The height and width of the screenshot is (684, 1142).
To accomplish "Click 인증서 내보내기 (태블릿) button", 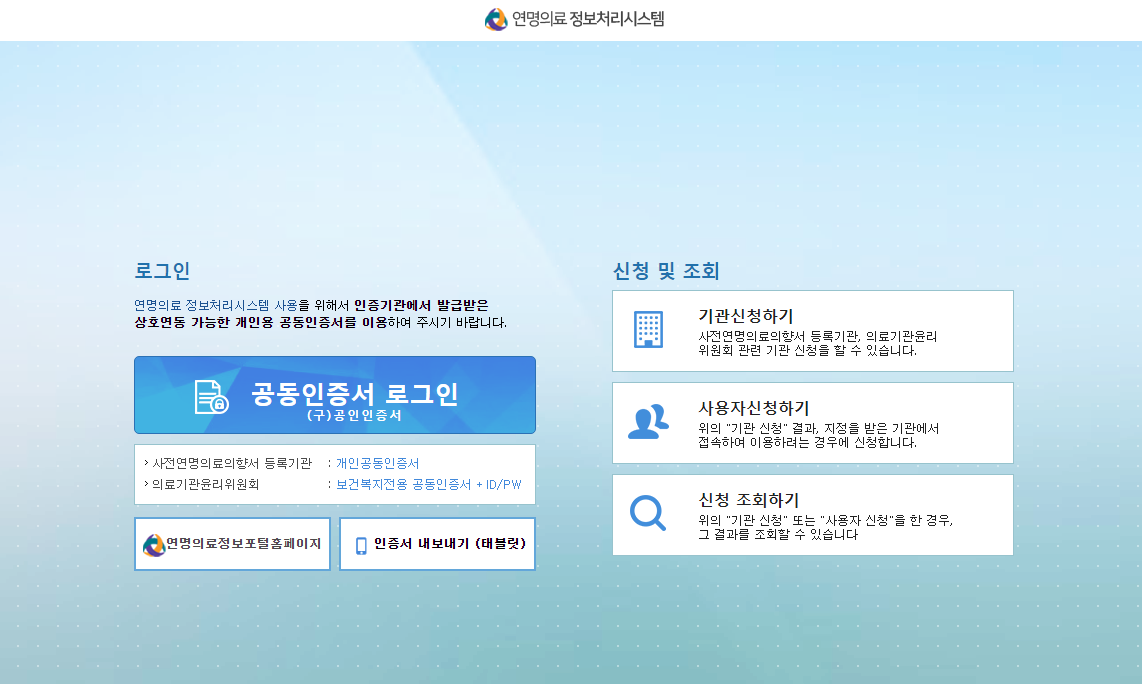I will [x=437, y=543].
